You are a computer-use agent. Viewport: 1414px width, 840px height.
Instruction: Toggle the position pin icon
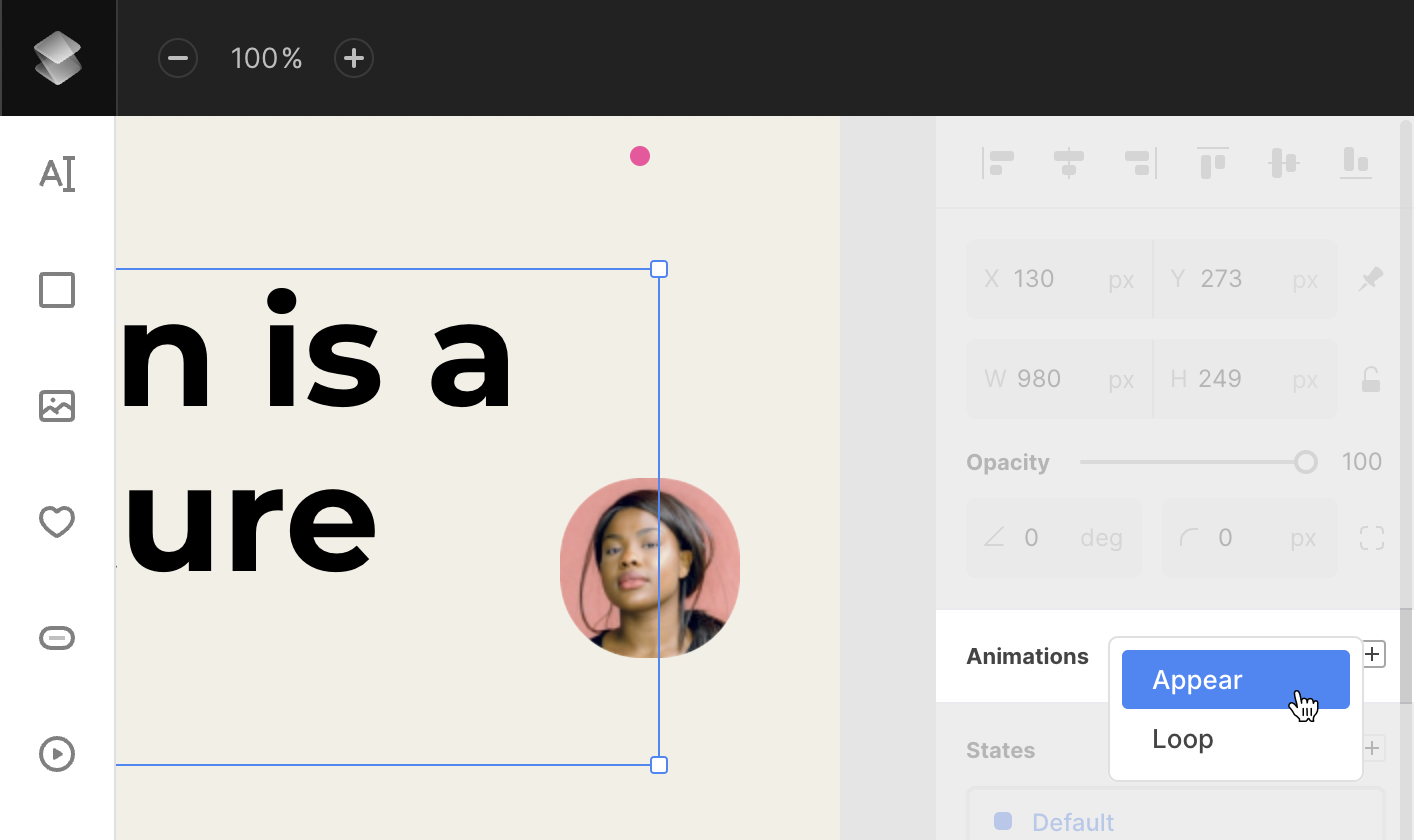pyautogui.click(x=1371, y=279)
